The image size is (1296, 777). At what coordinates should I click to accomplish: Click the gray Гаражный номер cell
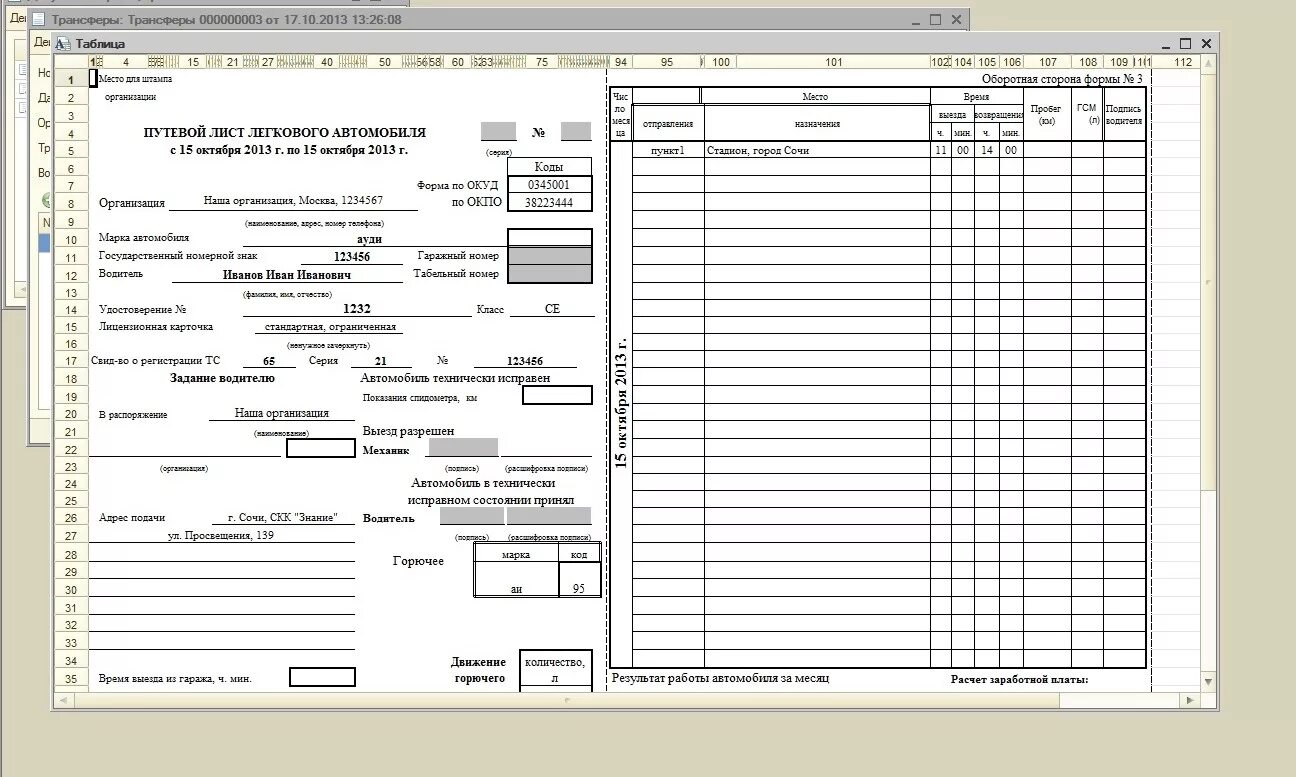click(x=550, y=256)
